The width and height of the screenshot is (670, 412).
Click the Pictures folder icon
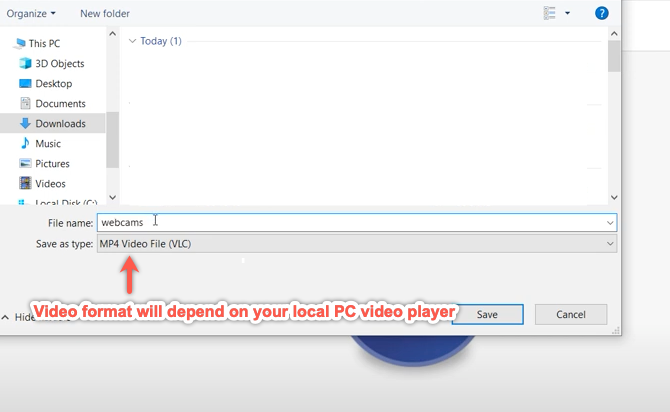pyautogui.click(x=25, y=163)
